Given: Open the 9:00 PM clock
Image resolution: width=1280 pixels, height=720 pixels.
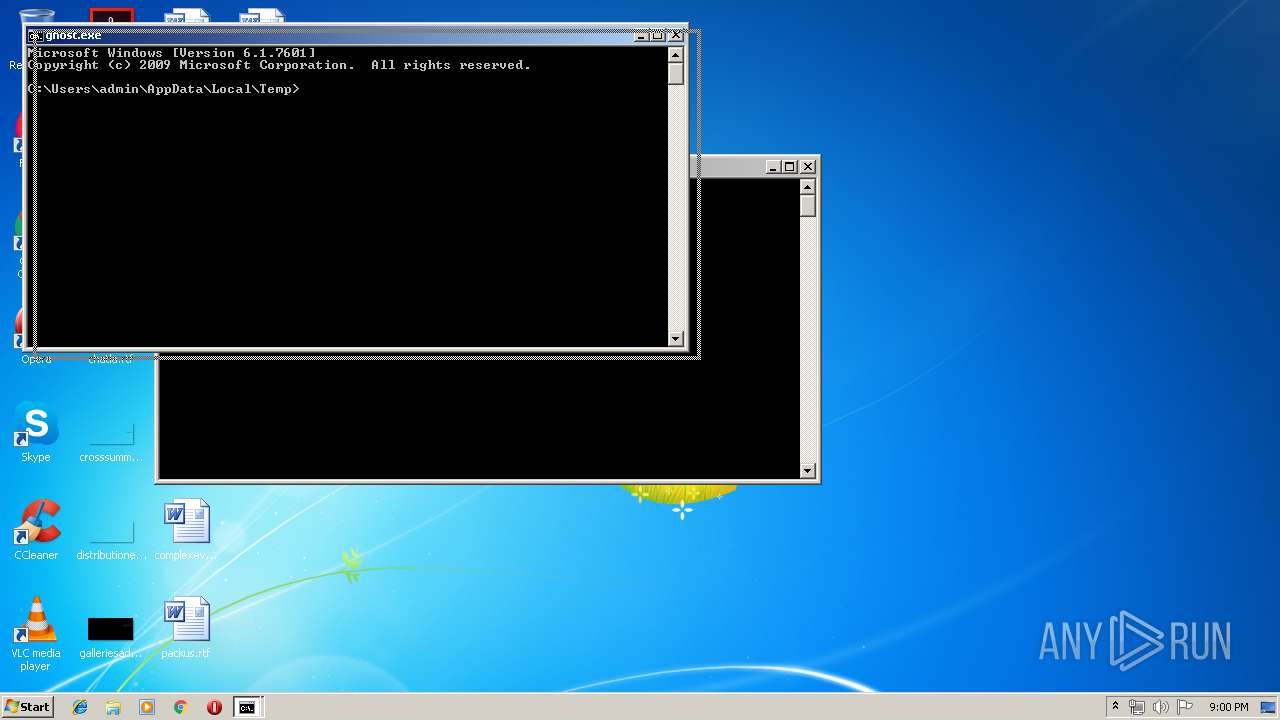Looking at the screenshot, I should (x=1228, y=707).
